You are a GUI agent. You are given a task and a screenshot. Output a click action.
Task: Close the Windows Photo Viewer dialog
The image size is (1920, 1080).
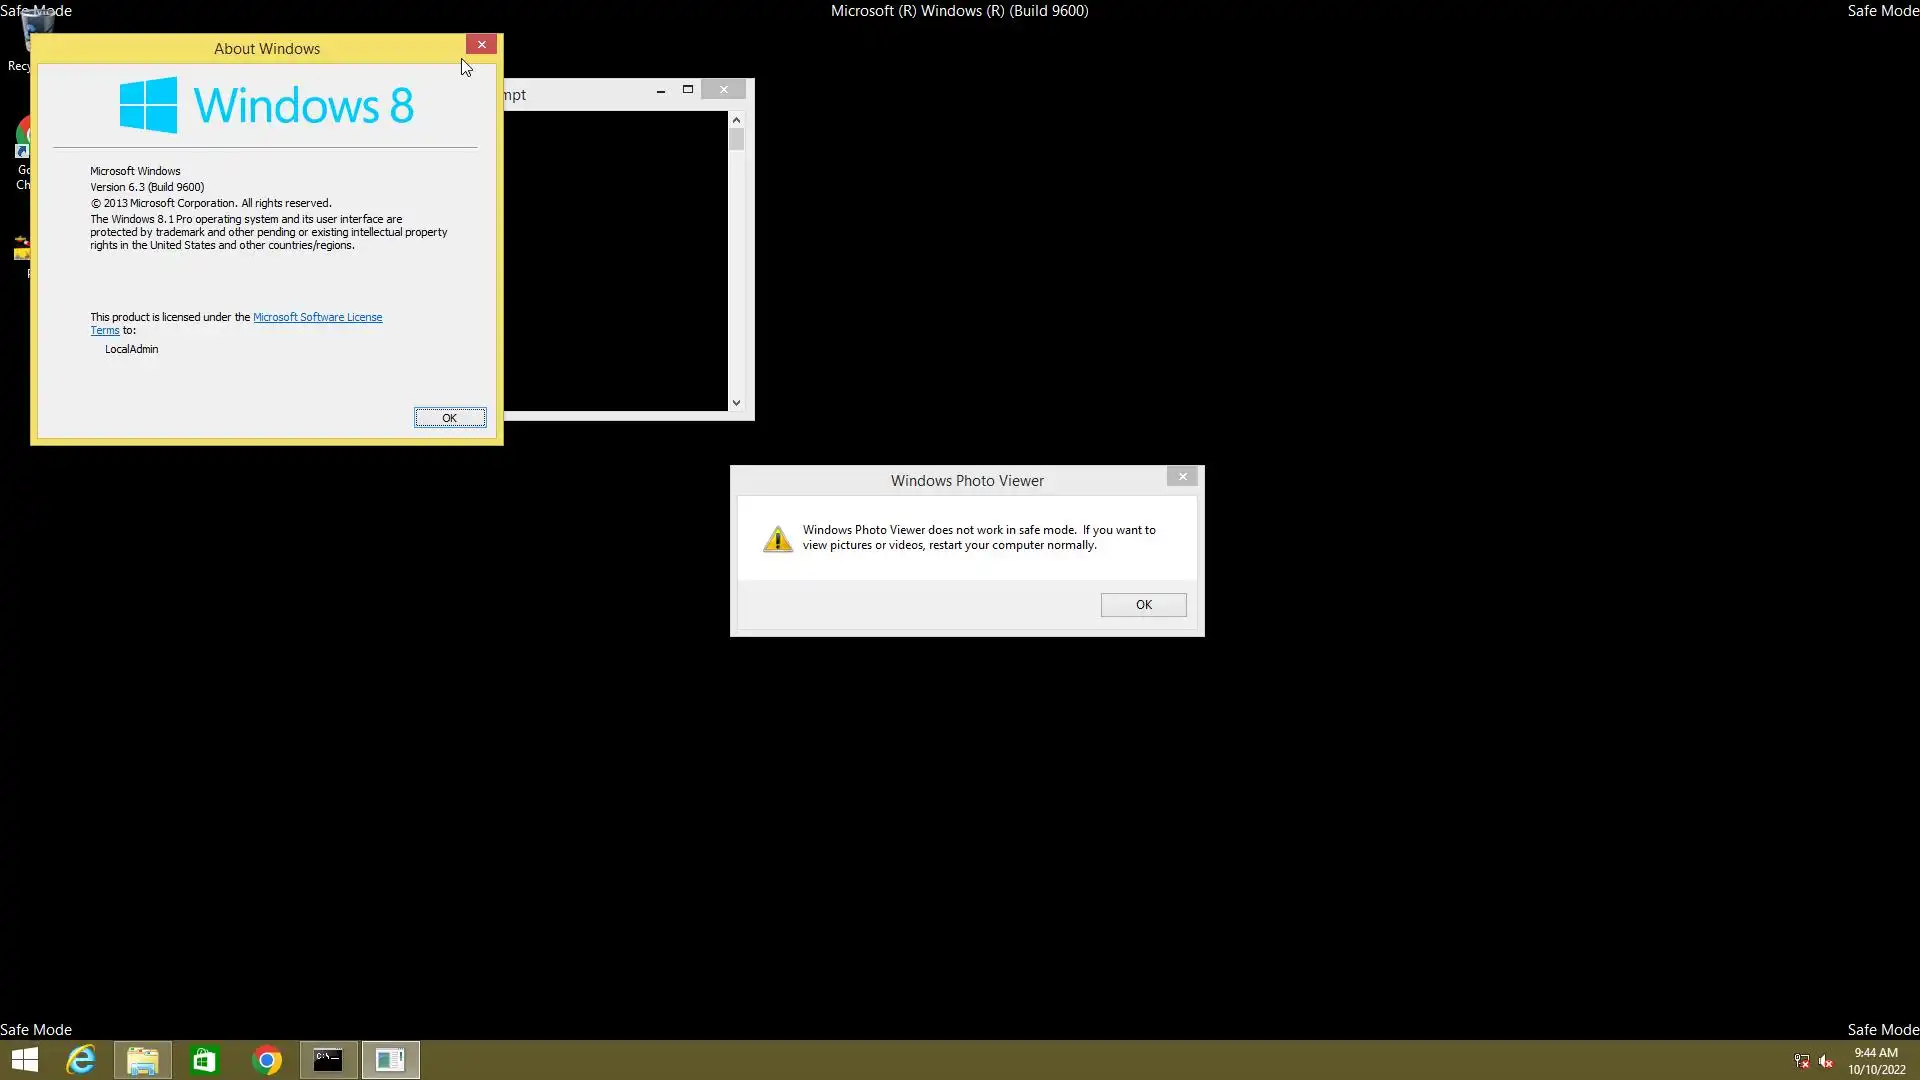(1182, 477)
